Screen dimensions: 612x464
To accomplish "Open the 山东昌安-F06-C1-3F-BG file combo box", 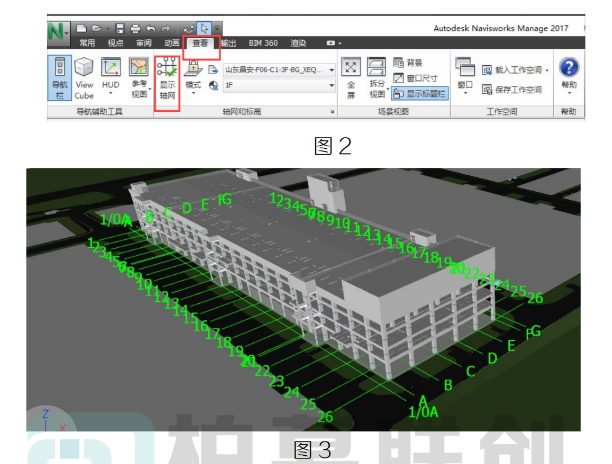I will (x=279, y=70).
